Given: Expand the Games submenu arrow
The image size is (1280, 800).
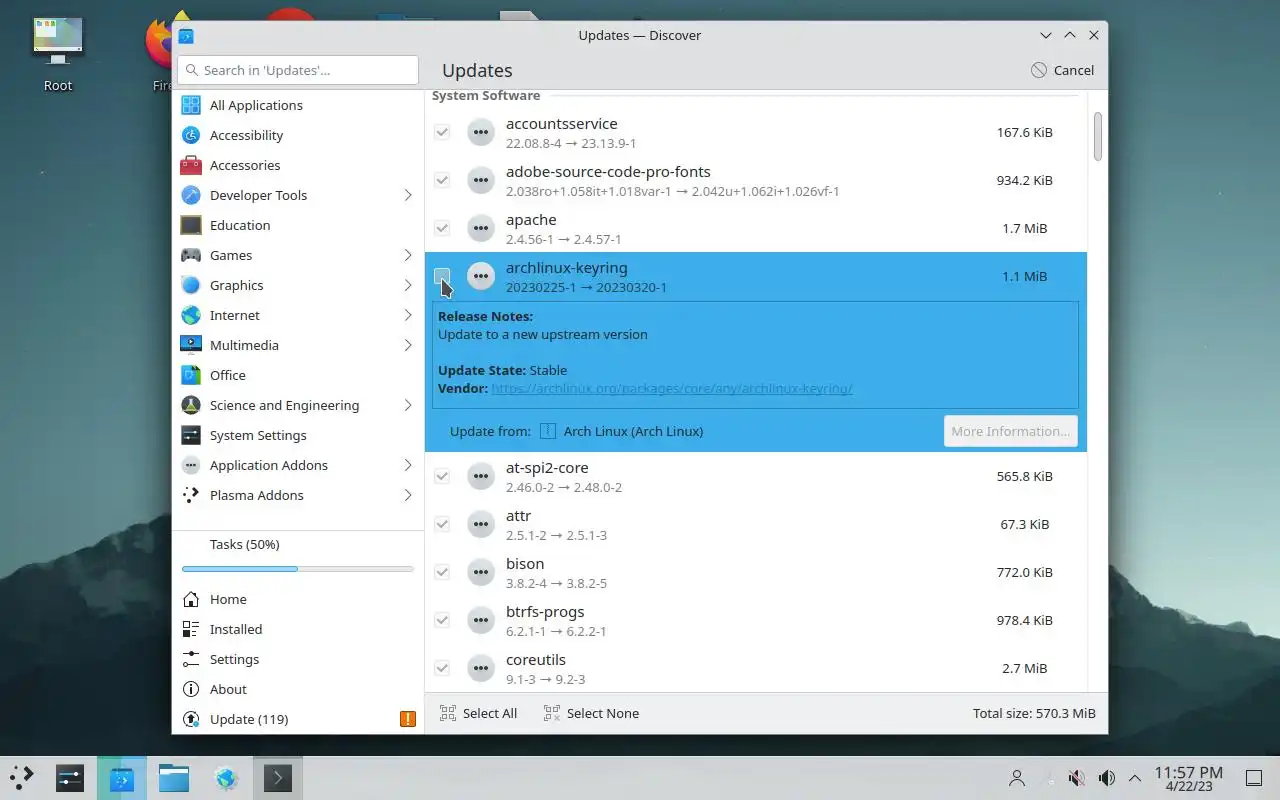Looking at the screenshot, I should click(408, 255).
